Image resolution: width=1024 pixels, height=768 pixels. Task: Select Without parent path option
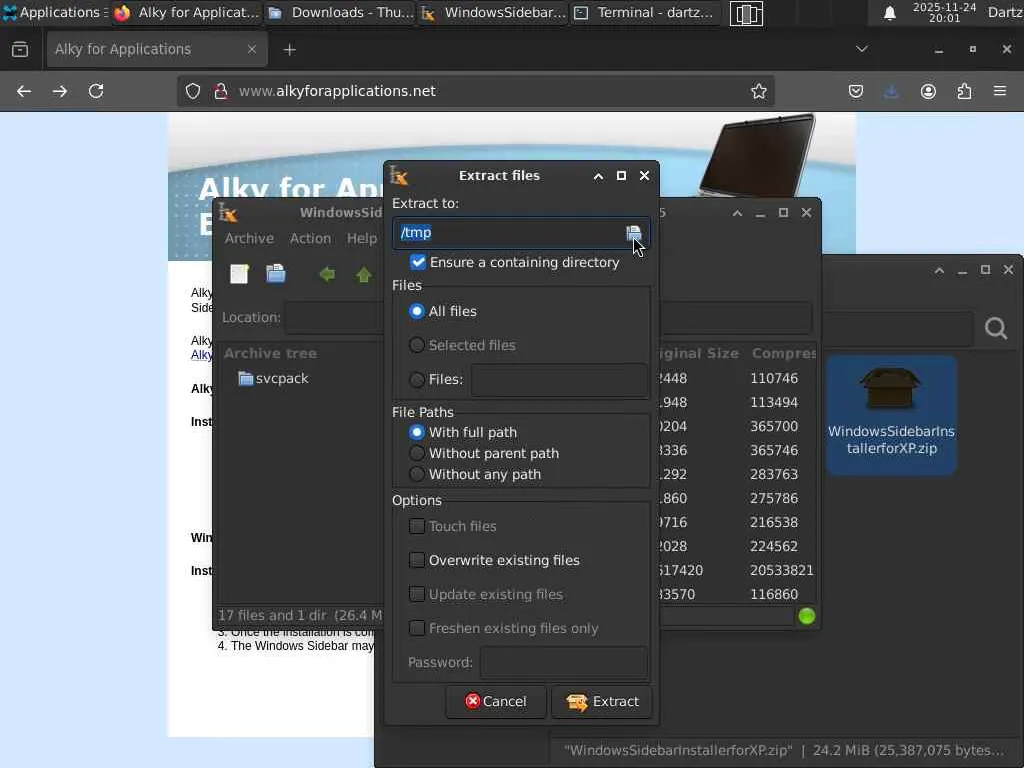(417, 453)
